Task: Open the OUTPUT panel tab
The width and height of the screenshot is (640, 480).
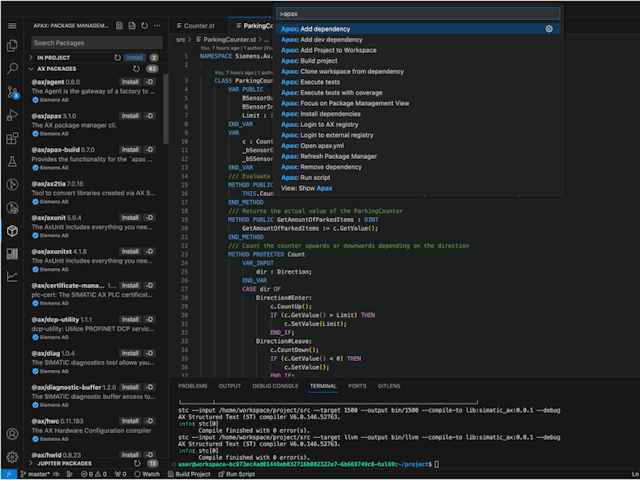Action: (x=229, y=386)
